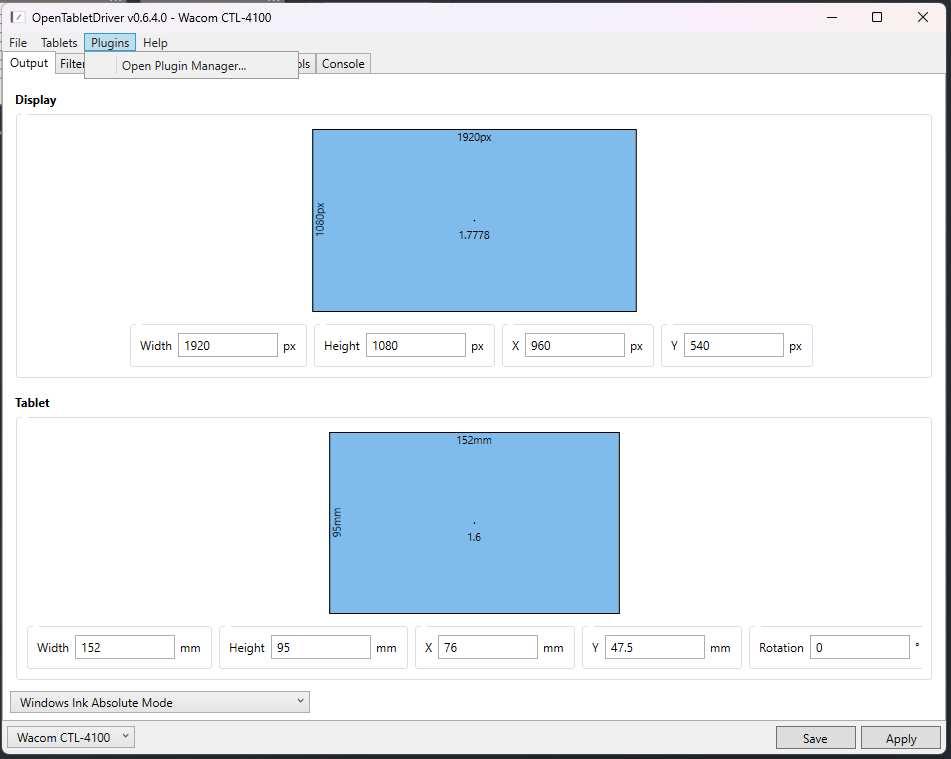This screenshot has height=759, width=951.
Task: Open the Wacom CTL-4100 tablet selector
Action: click(x=70, y=736)
